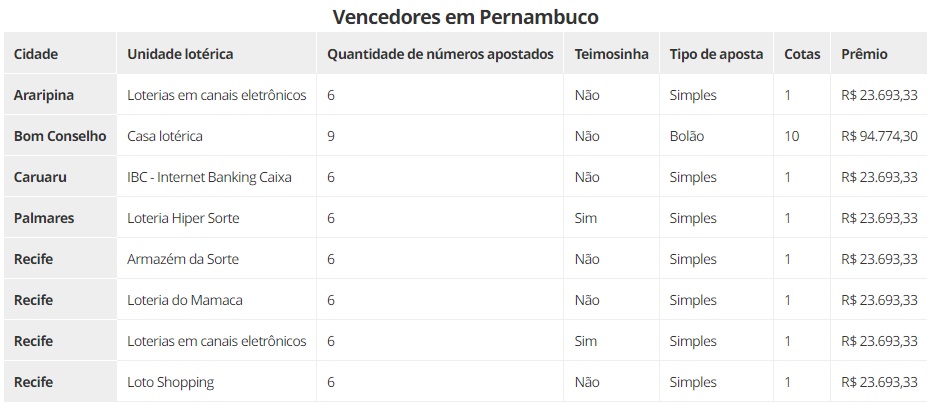The image size is (935, 404).
Task: Click the 'Teimosinha' column header
Action: 611,54
